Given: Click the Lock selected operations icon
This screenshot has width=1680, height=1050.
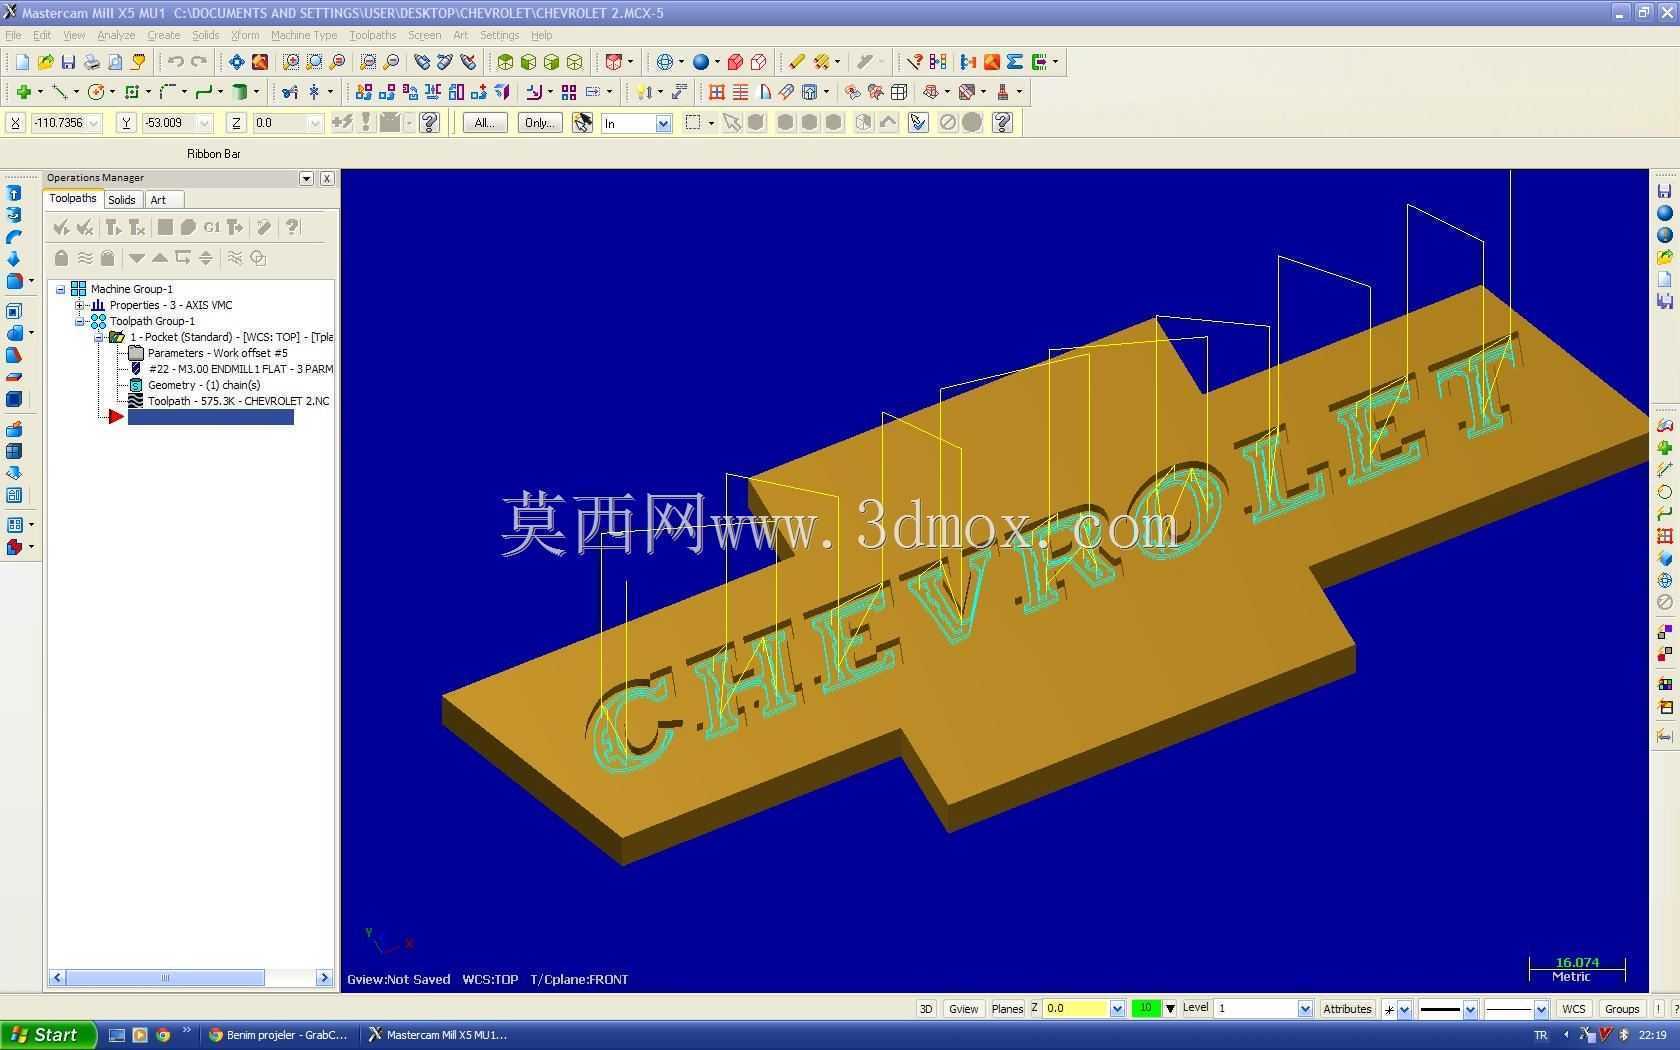Looking at the screenshot, I should tap(61, 258).
